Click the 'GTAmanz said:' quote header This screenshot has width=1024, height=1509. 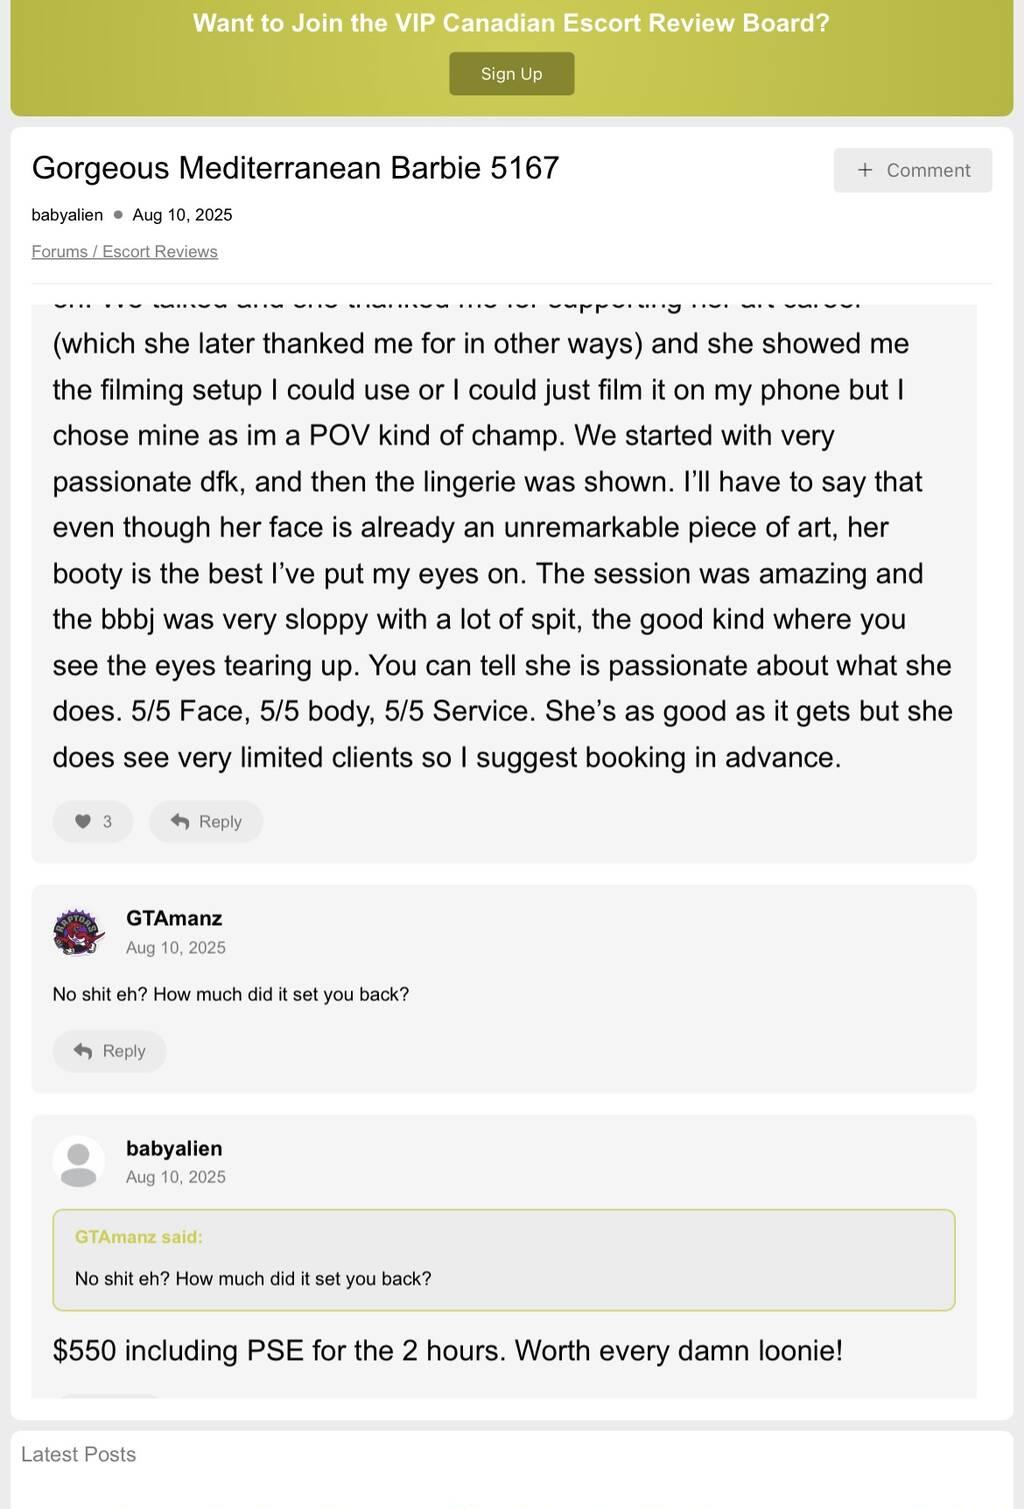pyautogui.click(x=138, y=1237)
